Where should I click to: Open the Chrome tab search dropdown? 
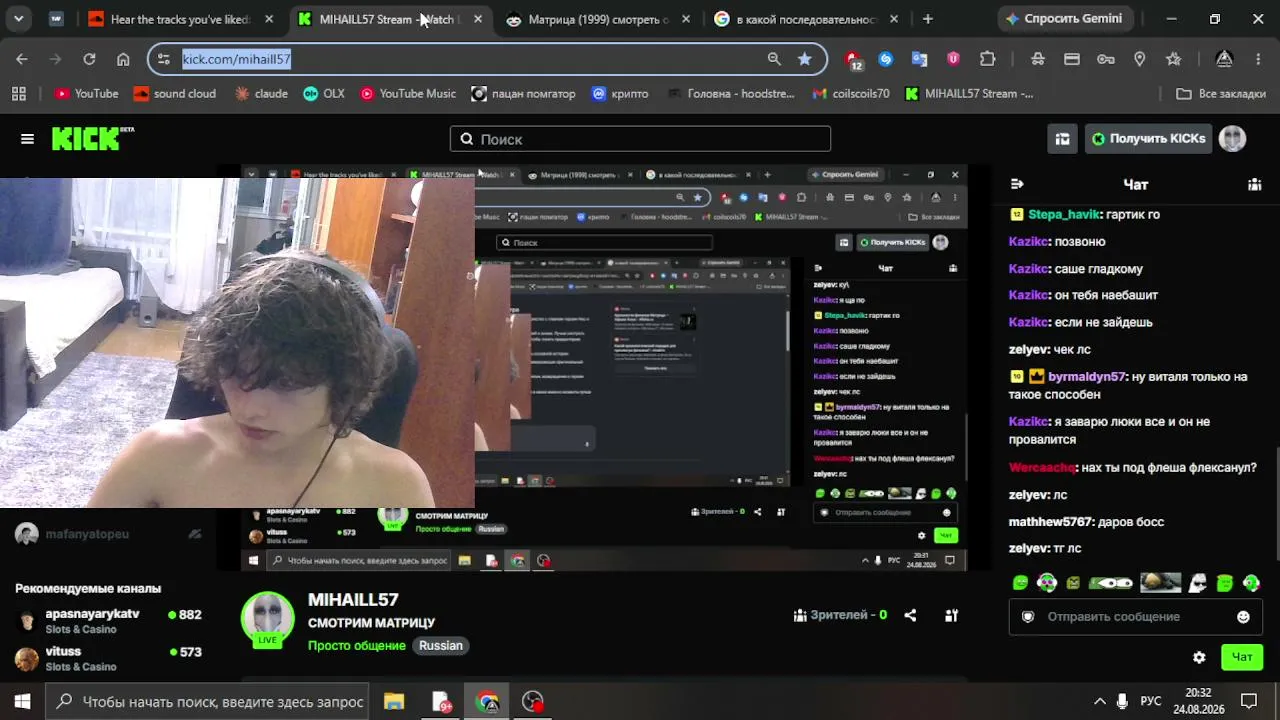click(19, 19)
